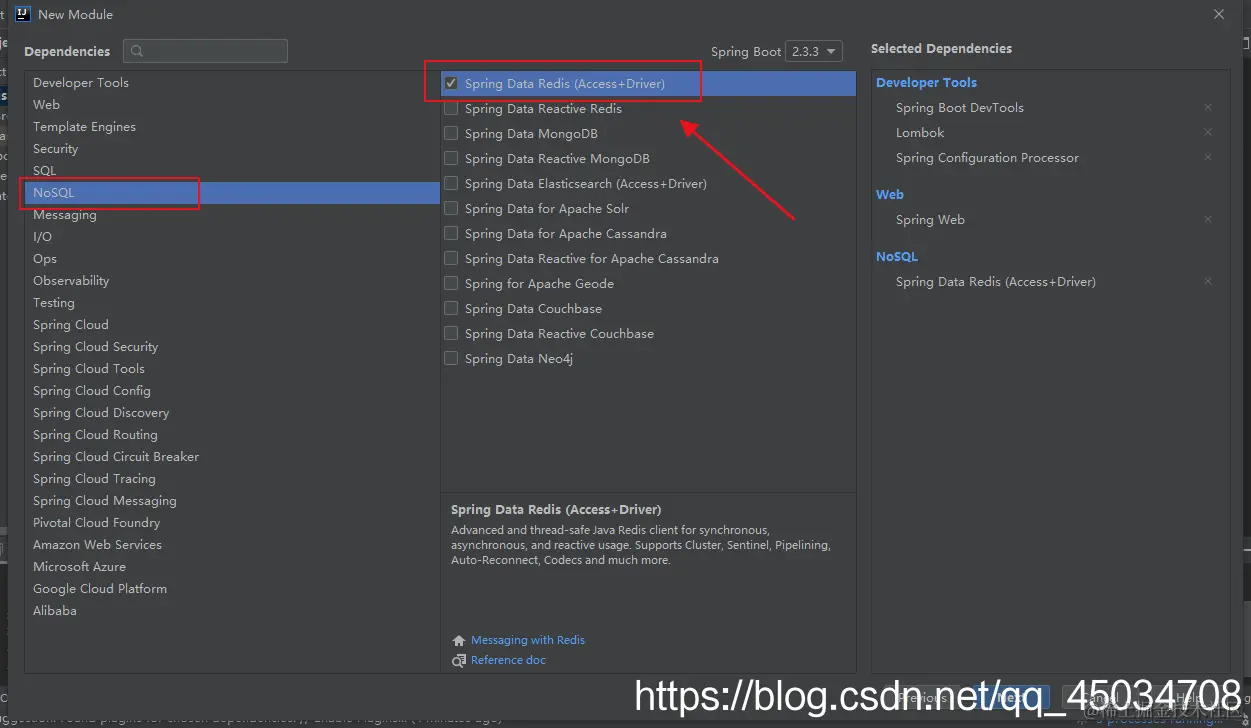Screen dimensions: 1251x728
Task: Check Spring Data Reactive Redis
Action: pos(451,108)
